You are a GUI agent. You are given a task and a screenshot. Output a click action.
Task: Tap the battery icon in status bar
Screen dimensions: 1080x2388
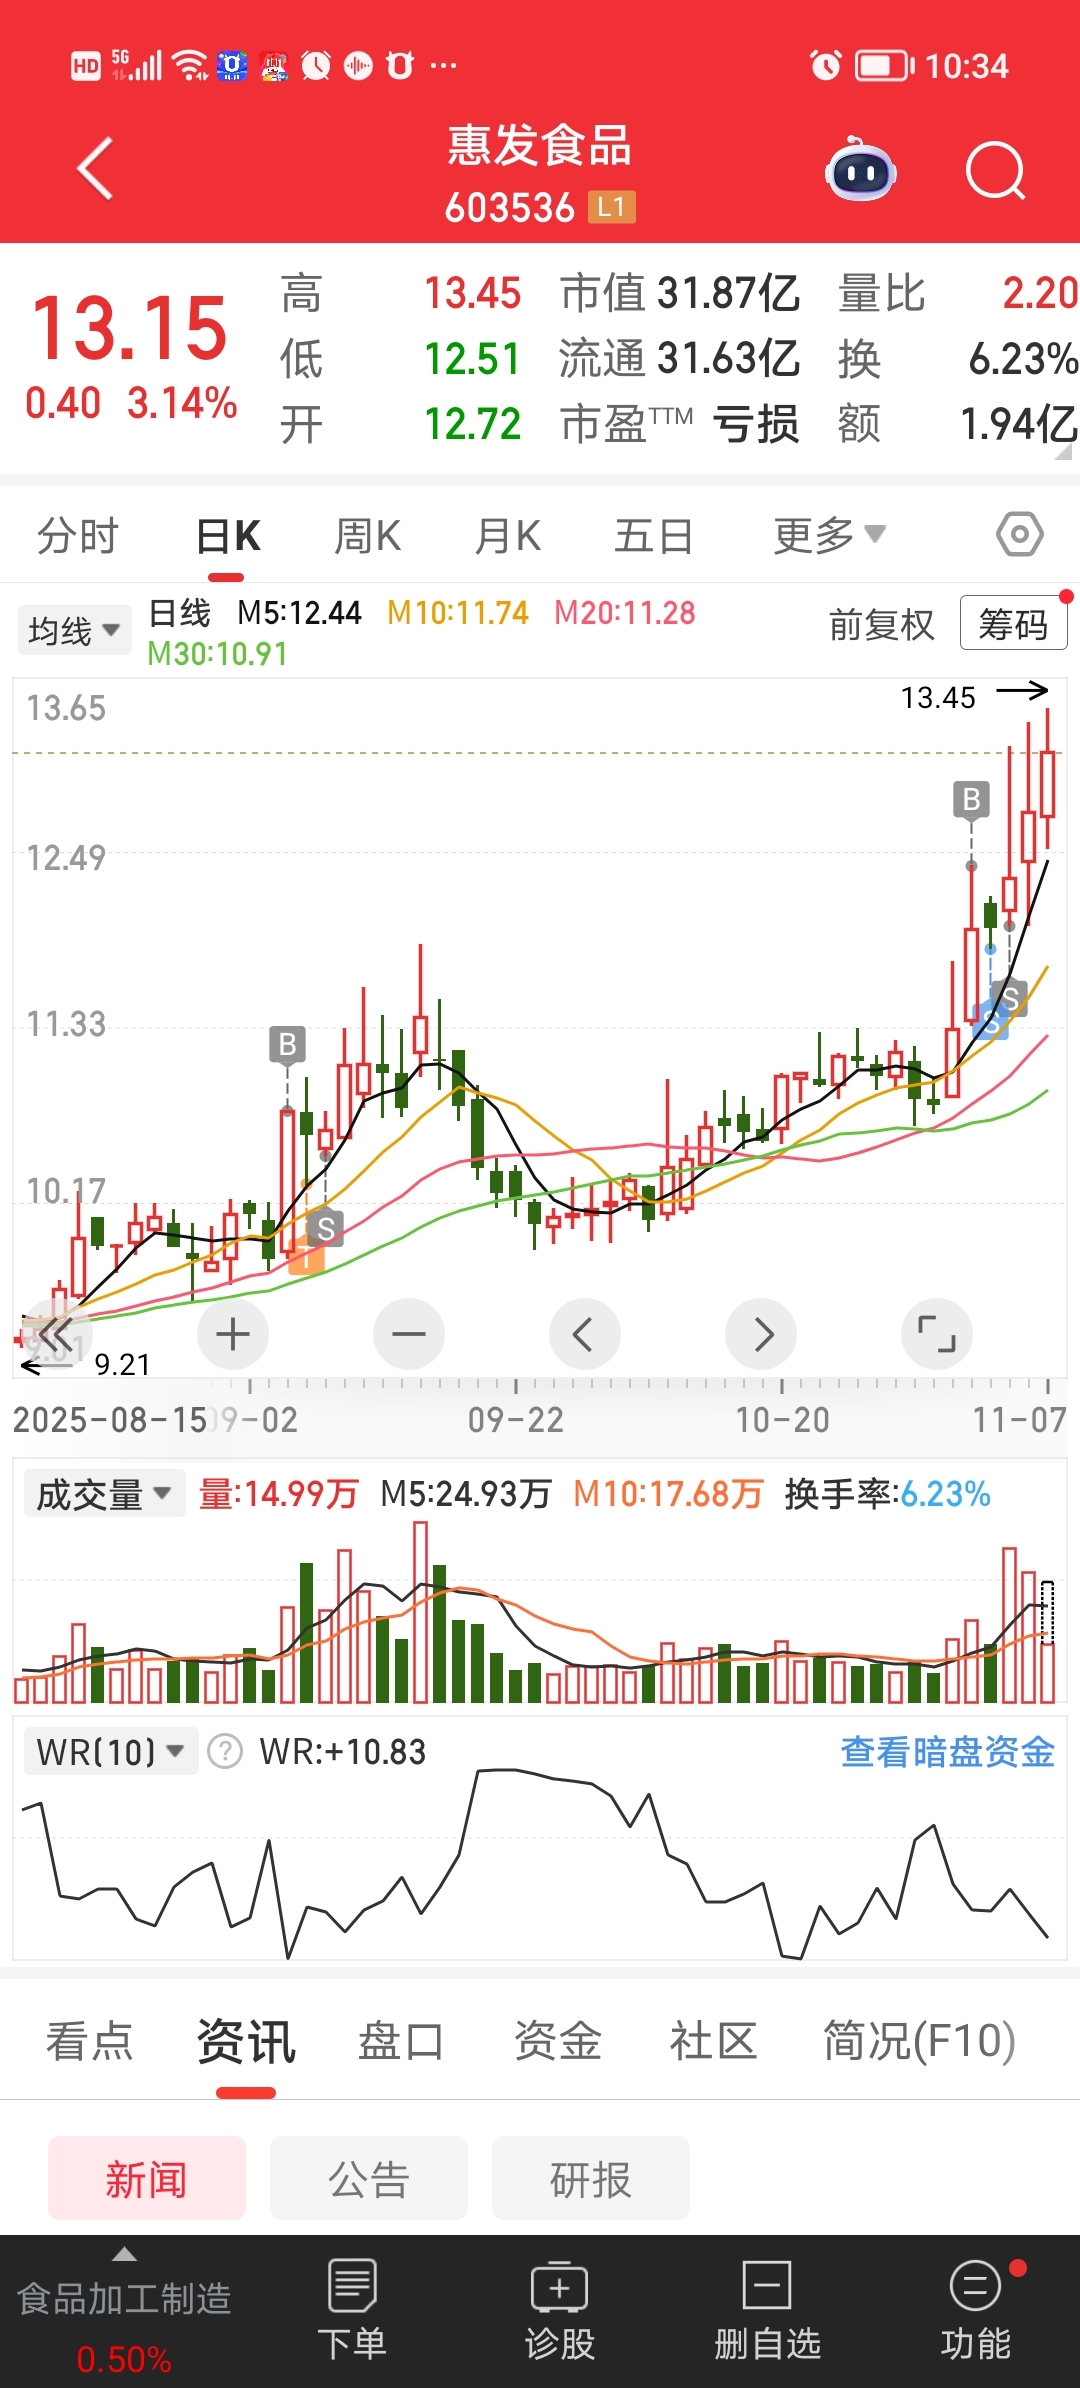pyautogui.click(x=884, y=66)
